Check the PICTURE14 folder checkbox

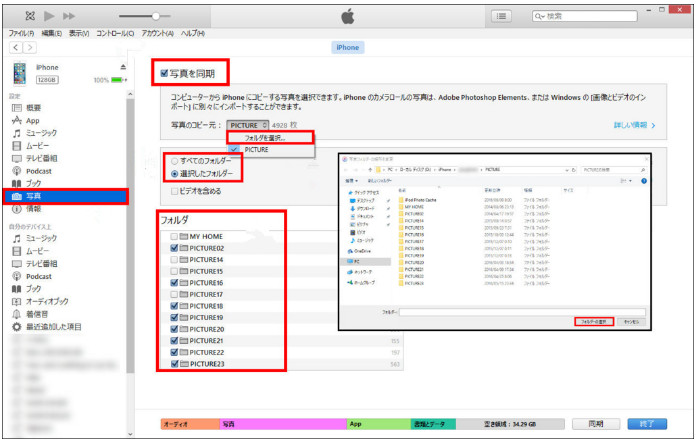coord(174,260)
